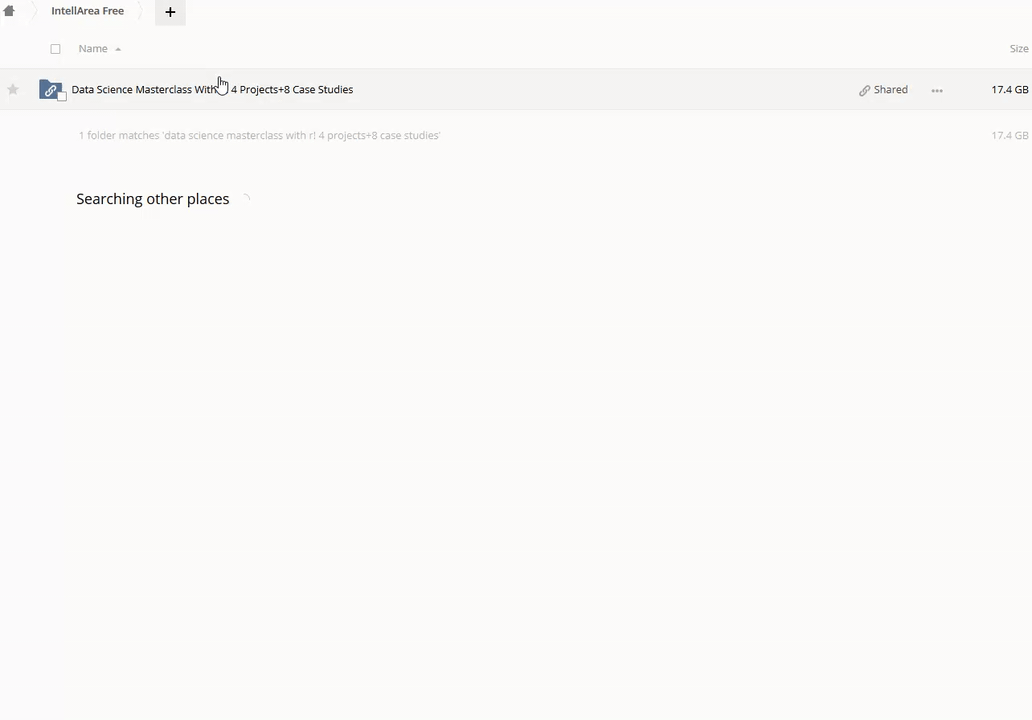
Task: Open Data Science Masterclass folder name
Action: [x=212, y=89]
